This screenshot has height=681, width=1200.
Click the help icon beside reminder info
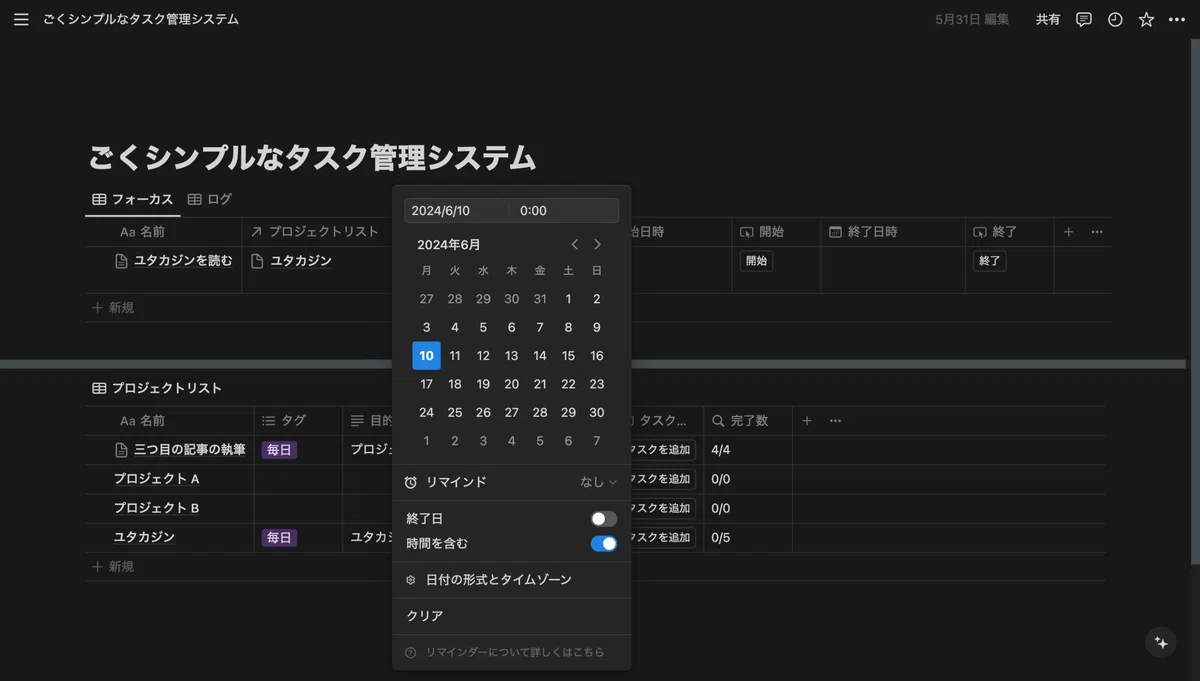pyautogui.click(x=410, y=652)
